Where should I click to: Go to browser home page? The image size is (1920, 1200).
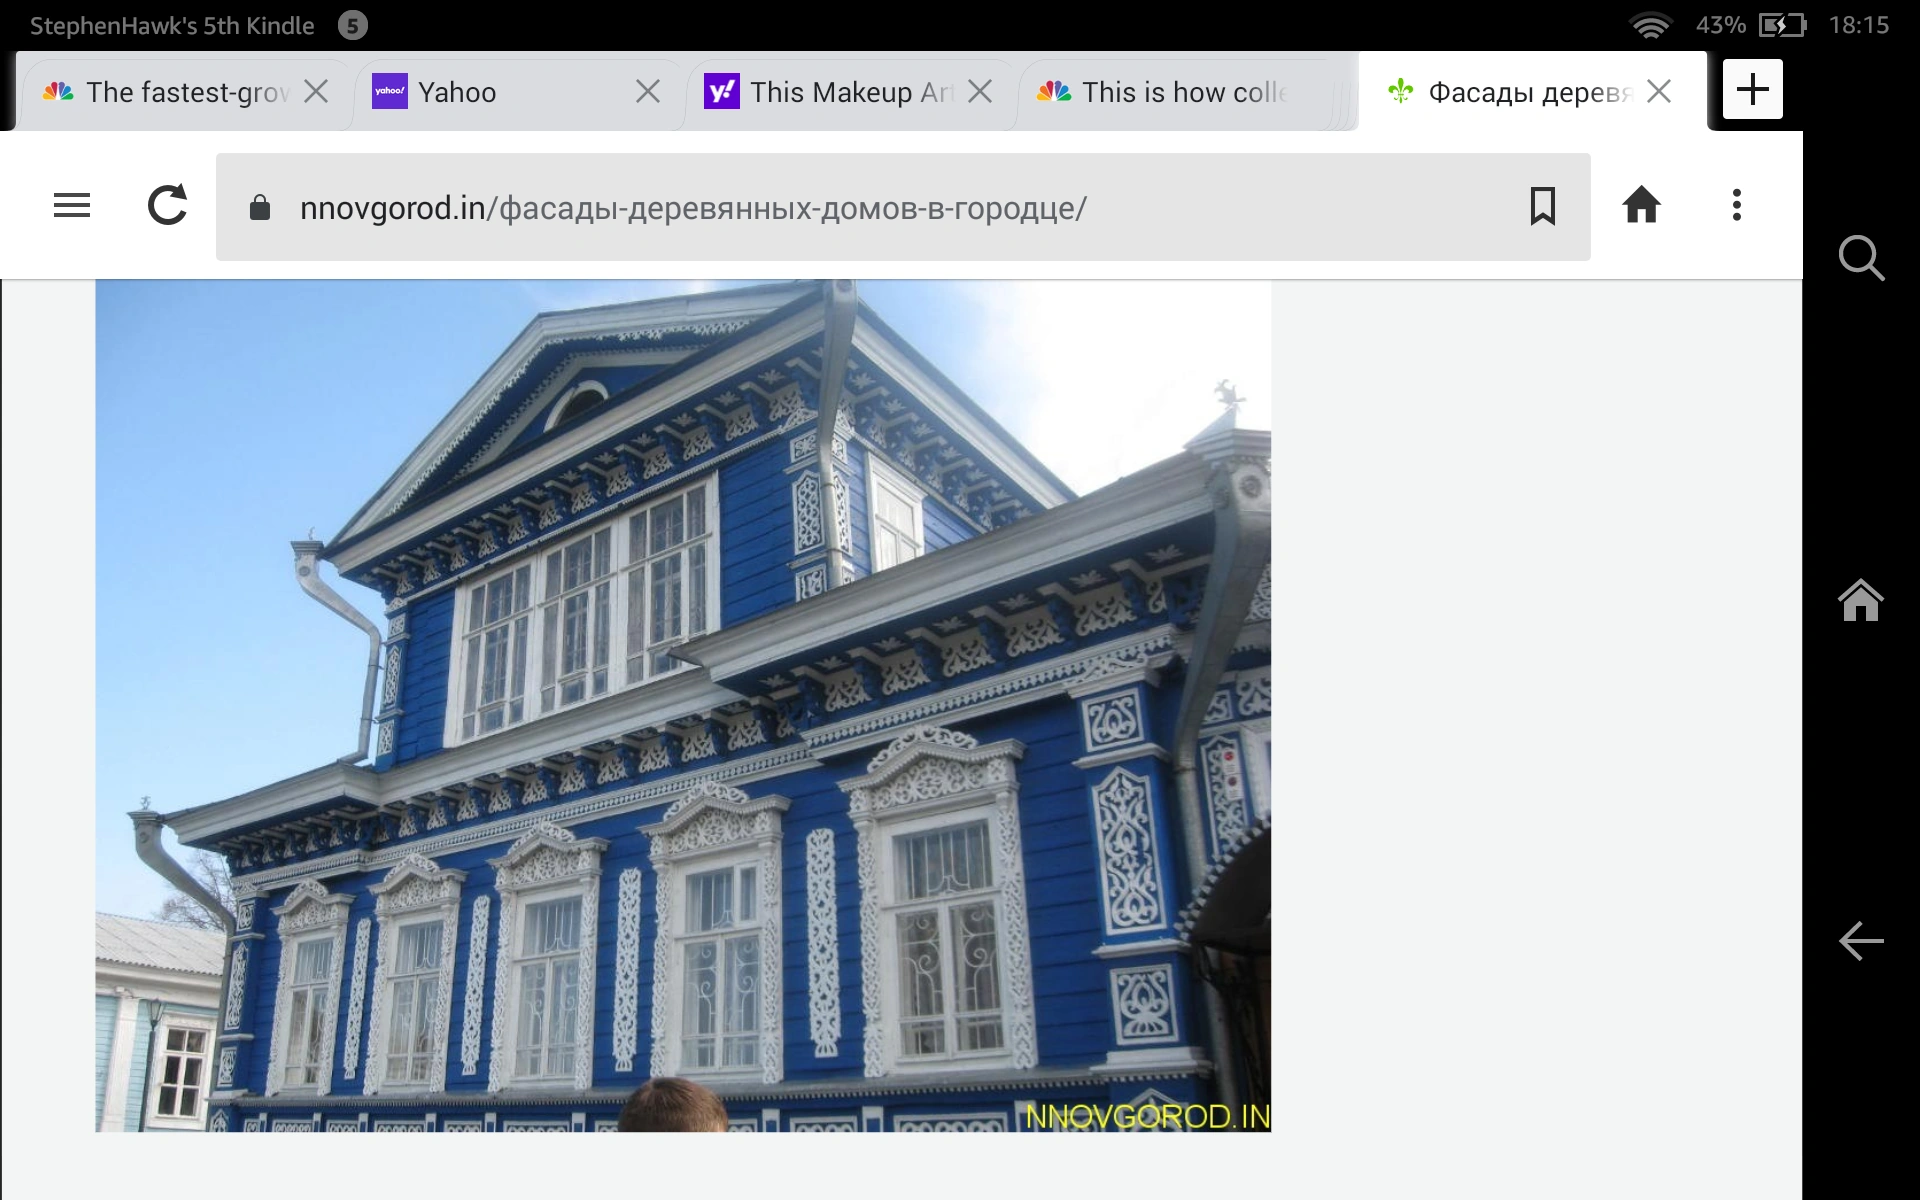[1641, 206]
